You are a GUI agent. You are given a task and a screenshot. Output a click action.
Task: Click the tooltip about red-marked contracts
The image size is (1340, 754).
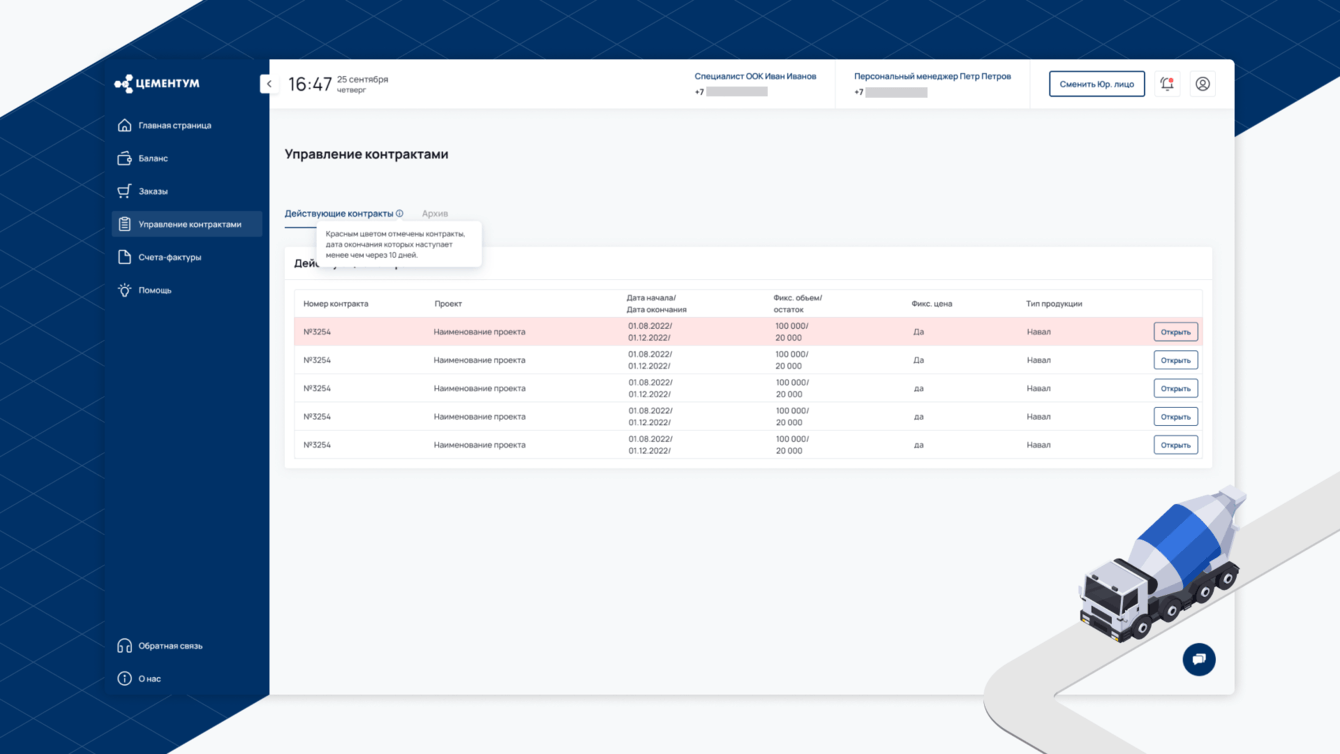(x=399, y=244)
